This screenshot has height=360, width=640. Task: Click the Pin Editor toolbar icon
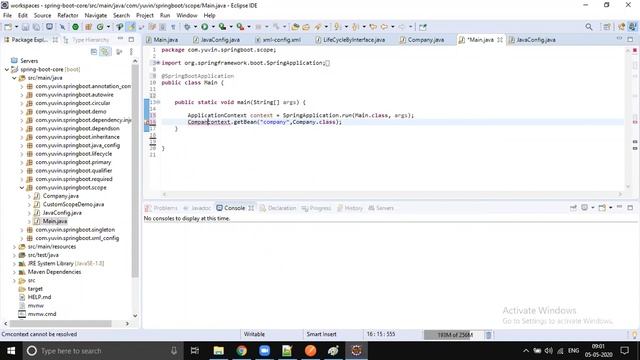pos(423,27)
